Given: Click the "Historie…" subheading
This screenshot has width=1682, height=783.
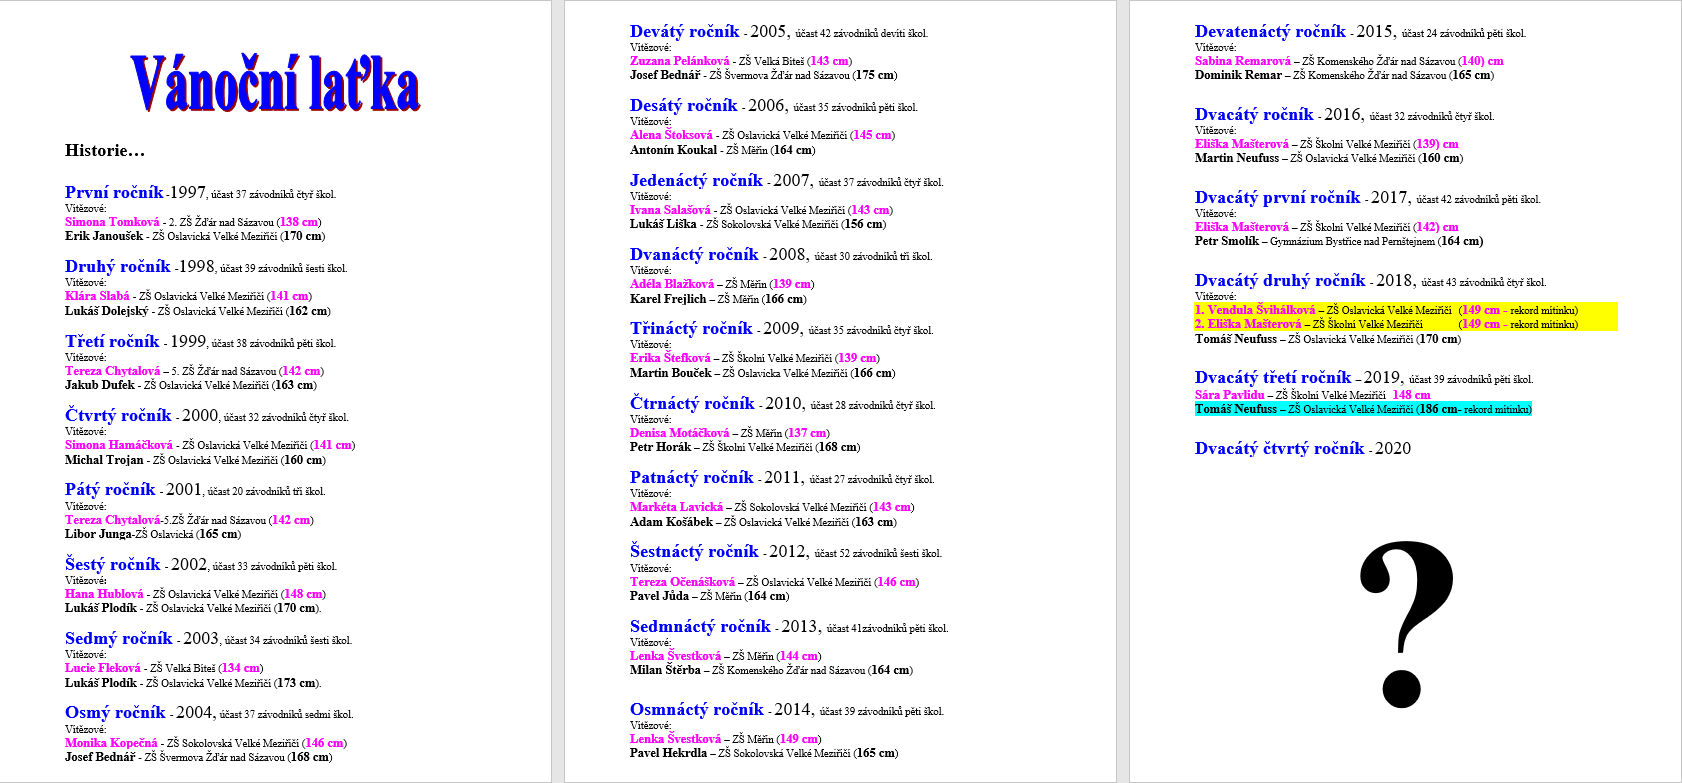Looking at the screenshot, I should point(105,151).
